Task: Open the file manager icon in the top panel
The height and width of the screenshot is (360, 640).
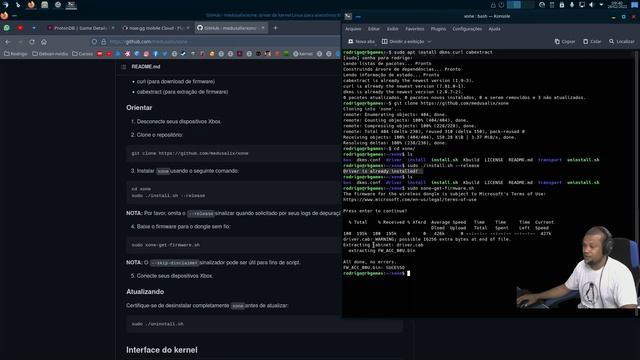Action: click(x=44, y=5)
